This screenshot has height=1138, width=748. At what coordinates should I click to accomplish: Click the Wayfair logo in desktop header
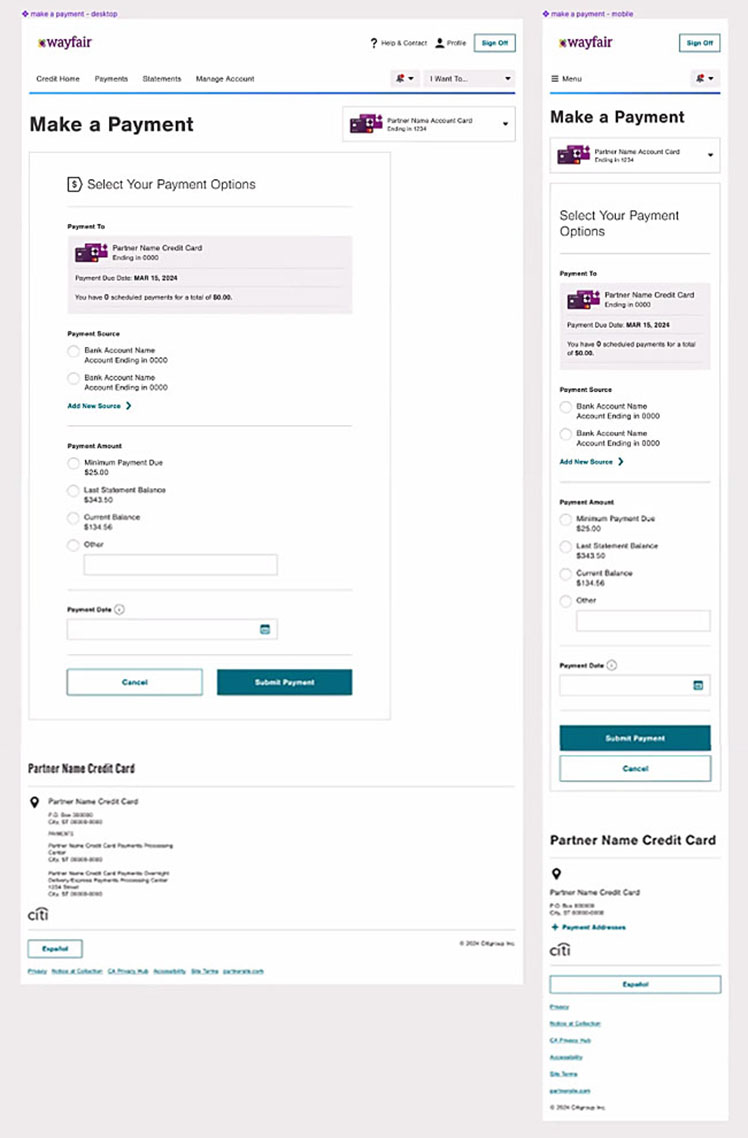65,43
